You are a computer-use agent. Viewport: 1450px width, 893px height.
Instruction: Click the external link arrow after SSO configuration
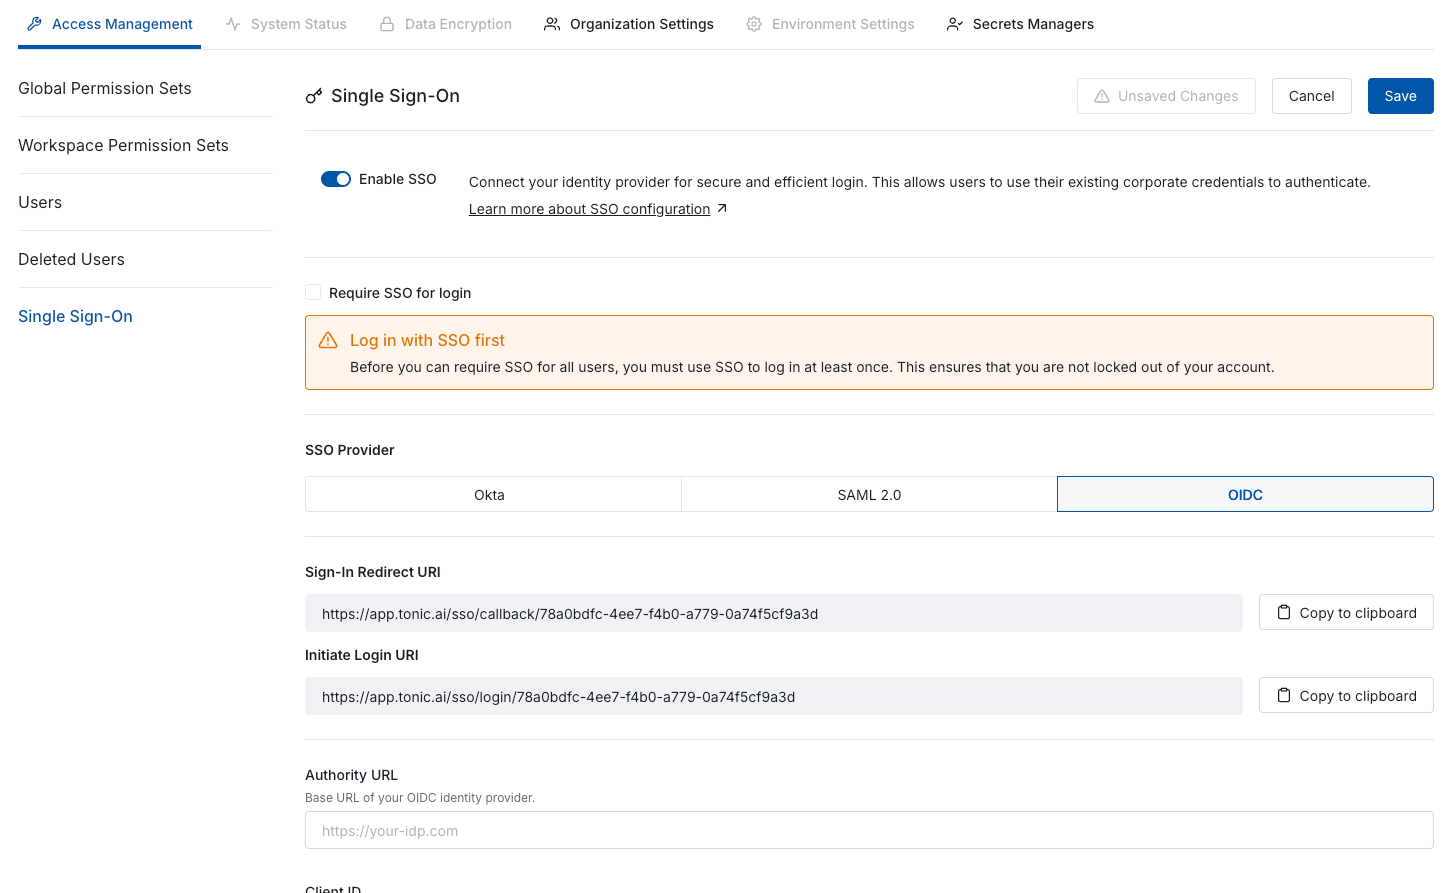pos(722,209)
